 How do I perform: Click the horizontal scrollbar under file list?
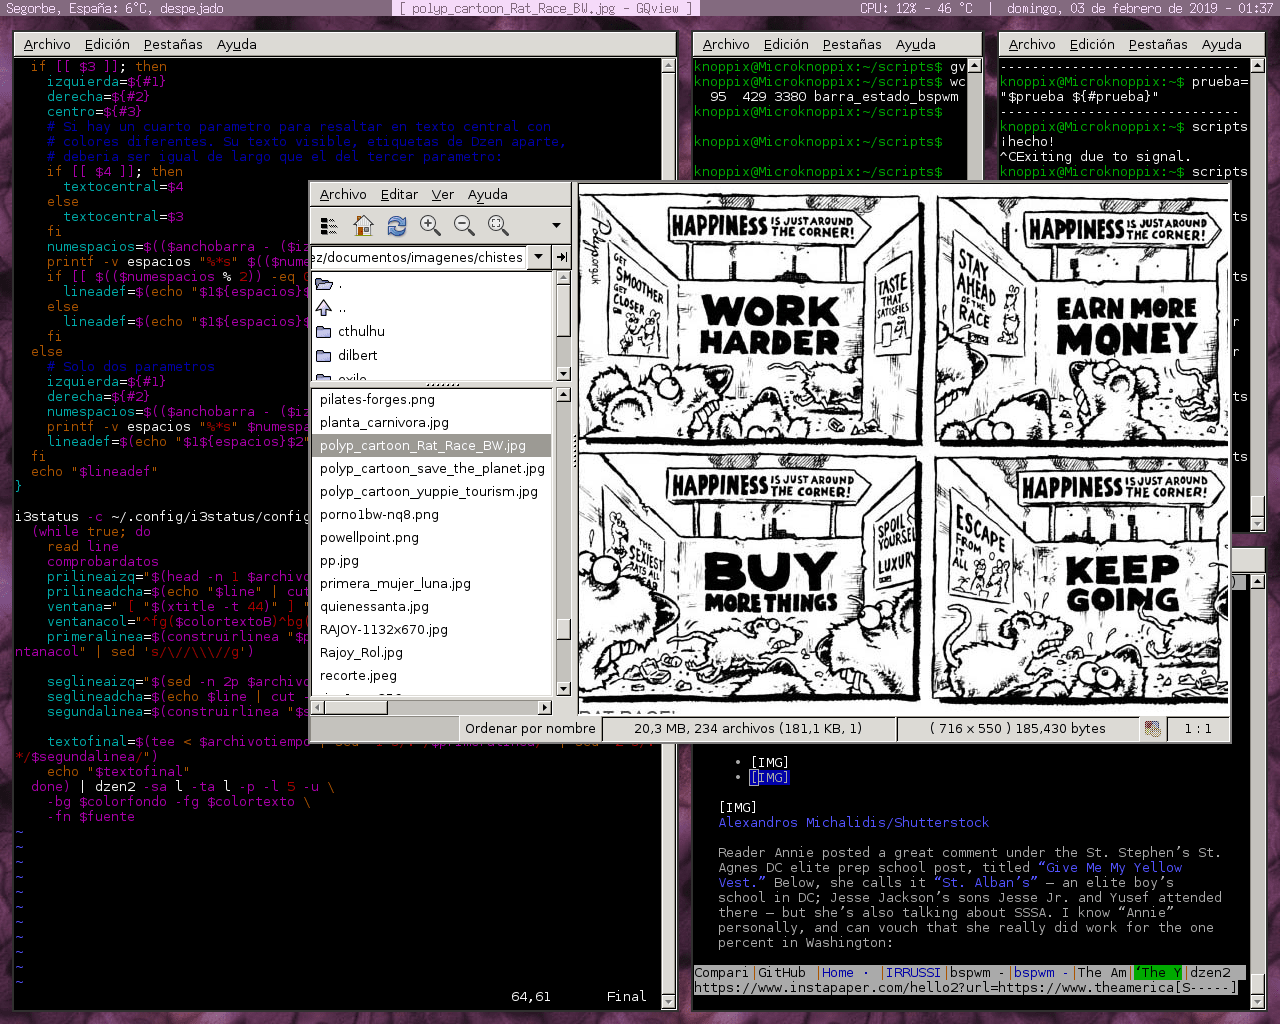point(432,707)
